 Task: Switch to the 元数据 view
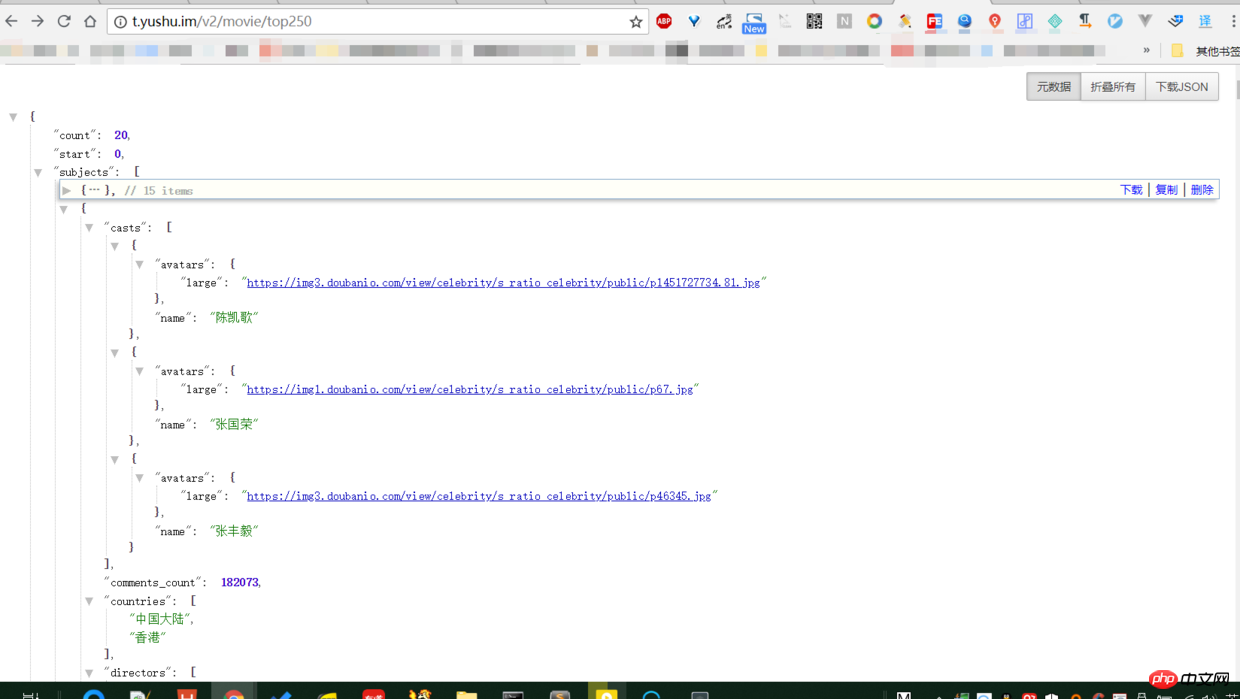[x=1053, y=87]
